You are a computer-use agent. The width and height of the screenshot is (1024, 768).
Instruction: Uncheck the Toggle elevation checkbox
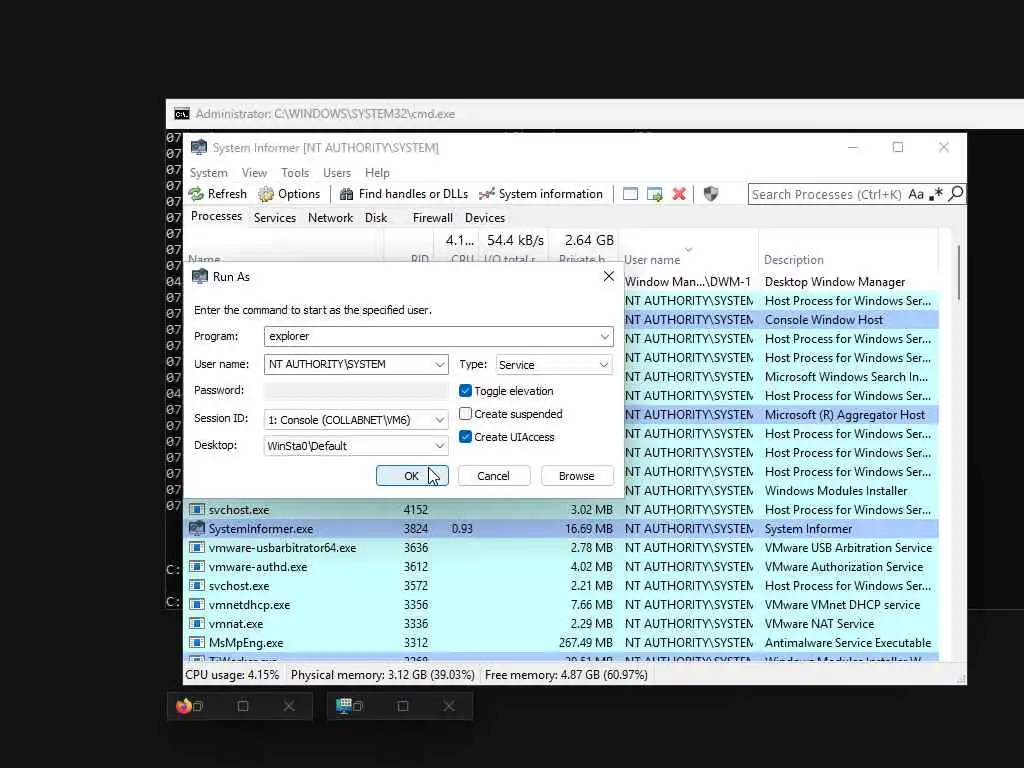tap(465, 391)
